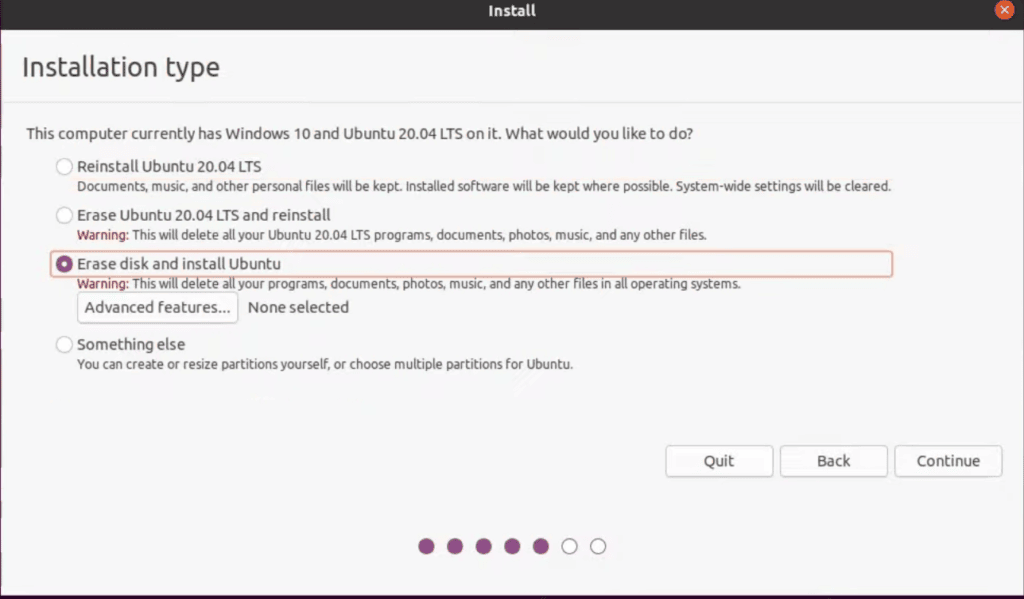
Task: Click the sixth hollow progress circle
Action: [x=569, y=546]
